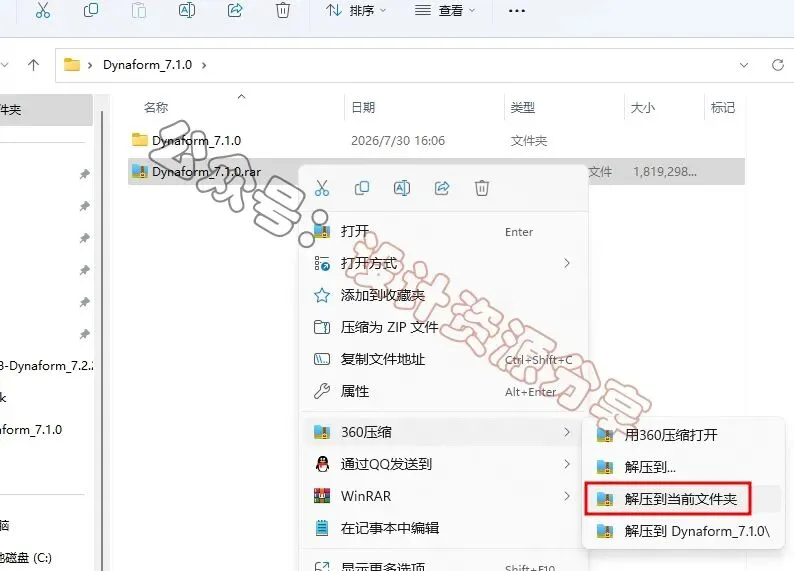This screenshot has width=794, height=571.
Task: Click the Rename icon in Explorer toolbar
Action: point(186,10)
